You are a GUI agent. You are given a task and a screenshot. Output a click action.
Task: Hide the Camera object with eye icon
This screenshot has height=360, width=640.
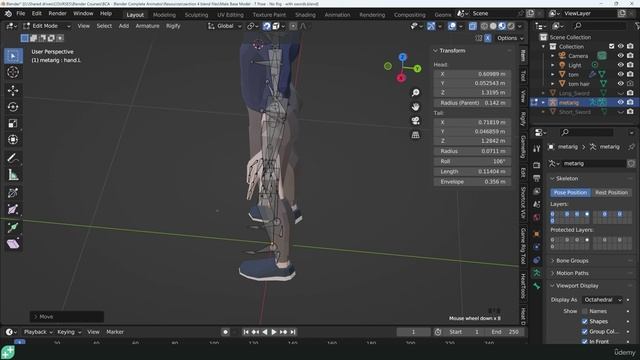[620, 56]
